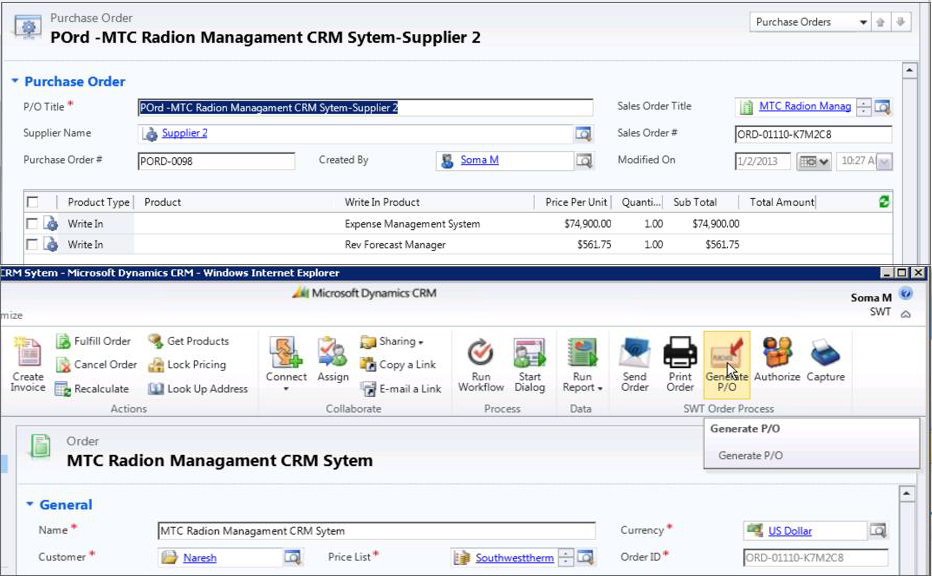The height and width of the screenshot is (576, 932).
Task: Refresh the product grid with green icon
Action: tap(883, 202)
